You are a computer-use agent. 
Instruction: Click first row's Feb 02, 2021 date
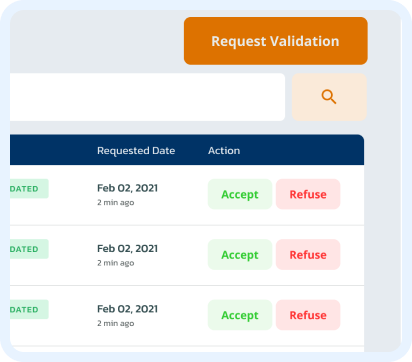click(x=127, y=188)
